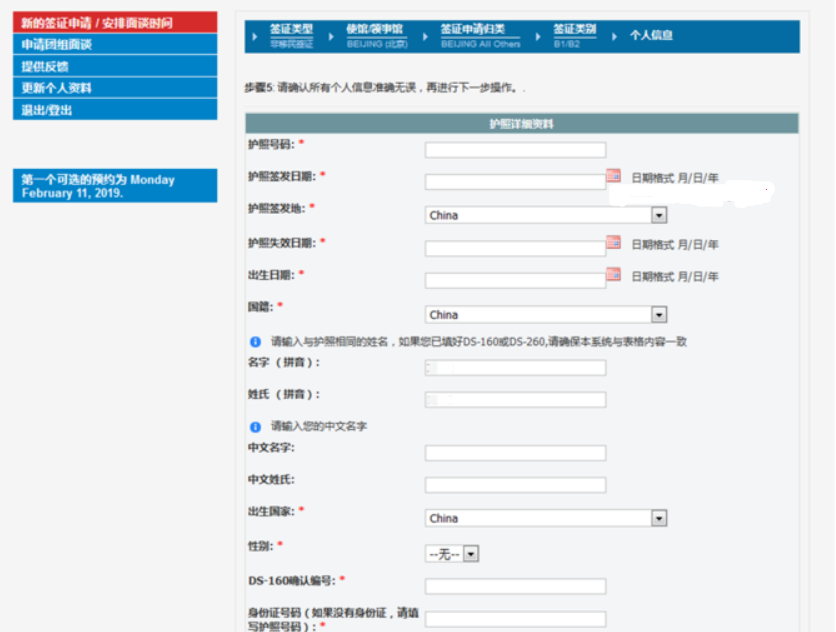The width and height of the screenshot is (836, 632).
Task: Open calendar picker for 护照签发日期
Action: pyautogui.click(x=613, y=175)
